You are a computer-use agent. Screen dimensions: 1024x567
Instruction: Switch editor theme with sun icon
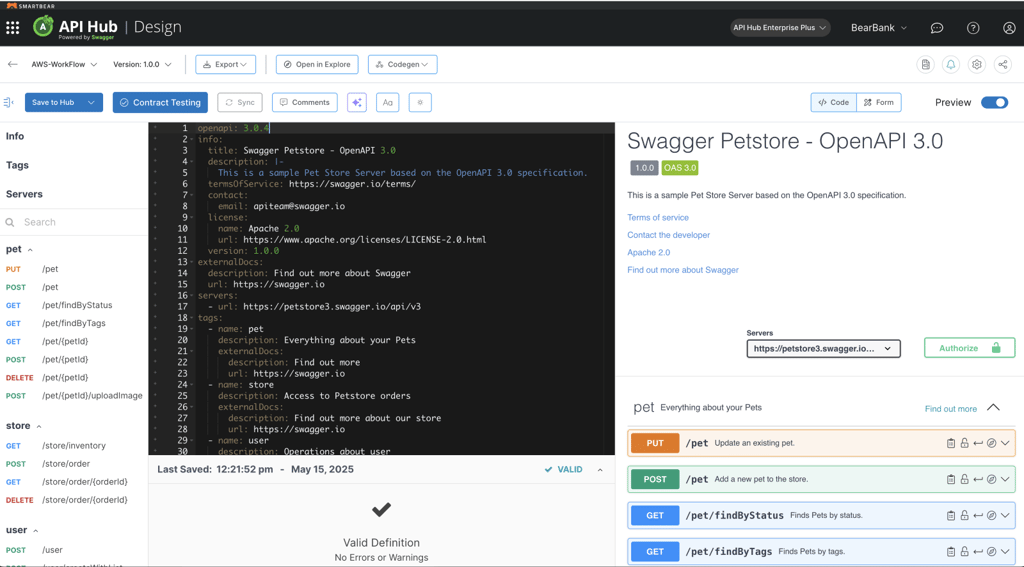[420, 103]
